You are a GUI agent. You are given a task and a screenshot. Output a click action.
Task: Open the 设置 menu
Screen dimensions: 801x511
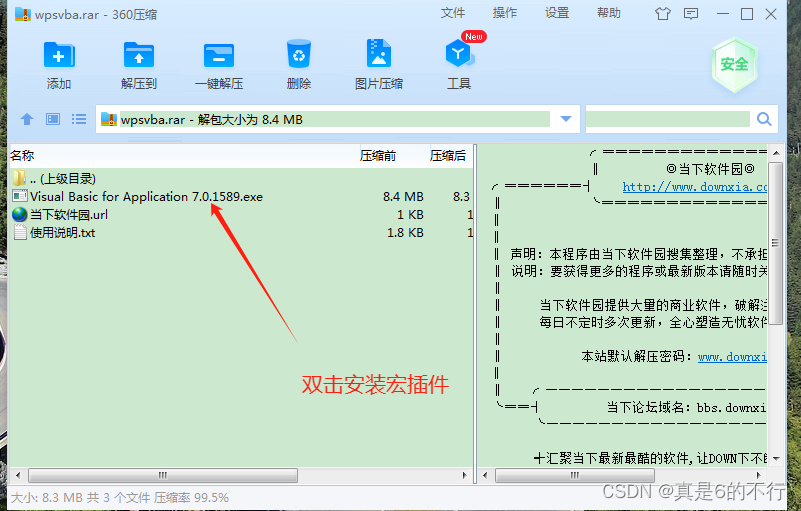[x=557, y=13]
